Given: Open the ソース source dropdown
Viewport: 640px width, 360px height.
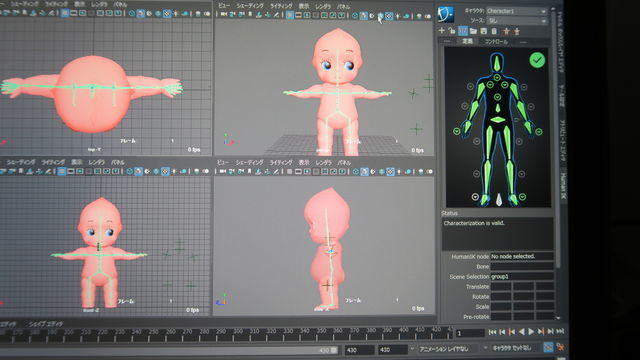Looking at the screenshot, I should (x=516, y=20).
